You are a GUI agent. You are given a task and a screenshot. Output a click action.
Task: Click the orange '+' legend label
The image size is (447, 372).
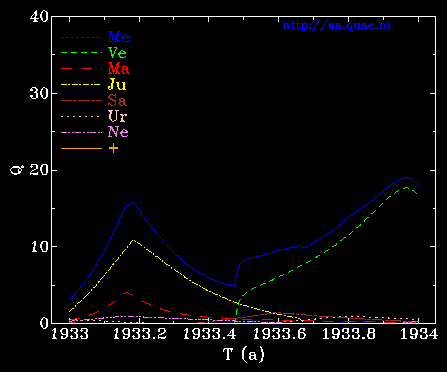(x=113, y=148)
